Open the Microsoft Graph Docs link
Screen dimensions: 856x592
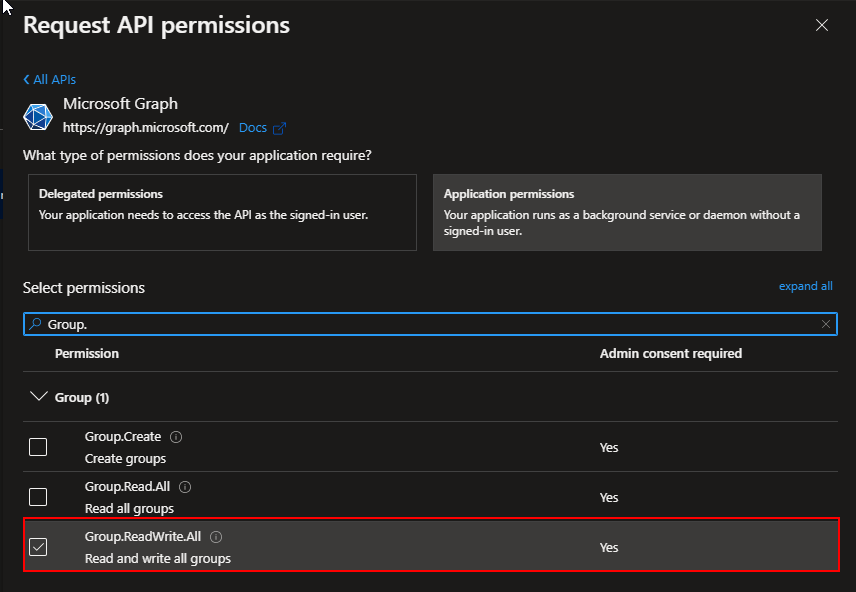253,128
